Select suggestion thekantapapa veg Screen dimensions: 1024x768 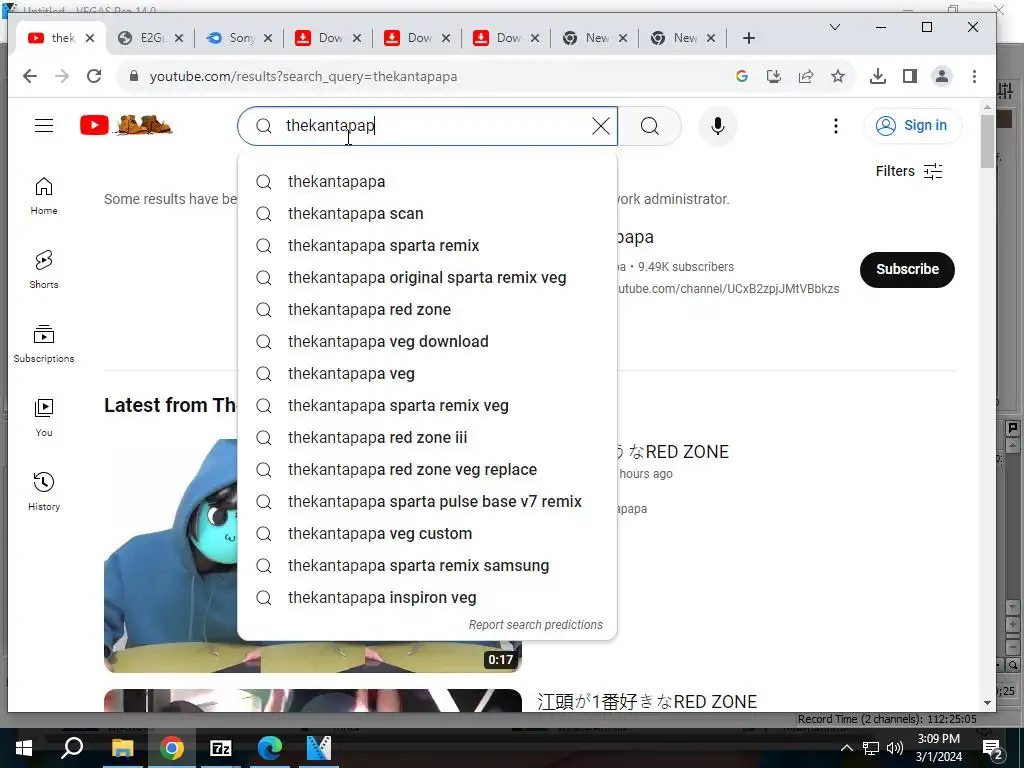(427, 374)
